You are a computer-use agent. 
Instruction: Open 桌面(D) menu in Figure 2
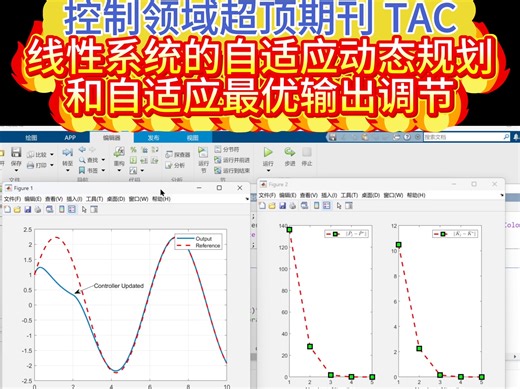pos(371,195)
